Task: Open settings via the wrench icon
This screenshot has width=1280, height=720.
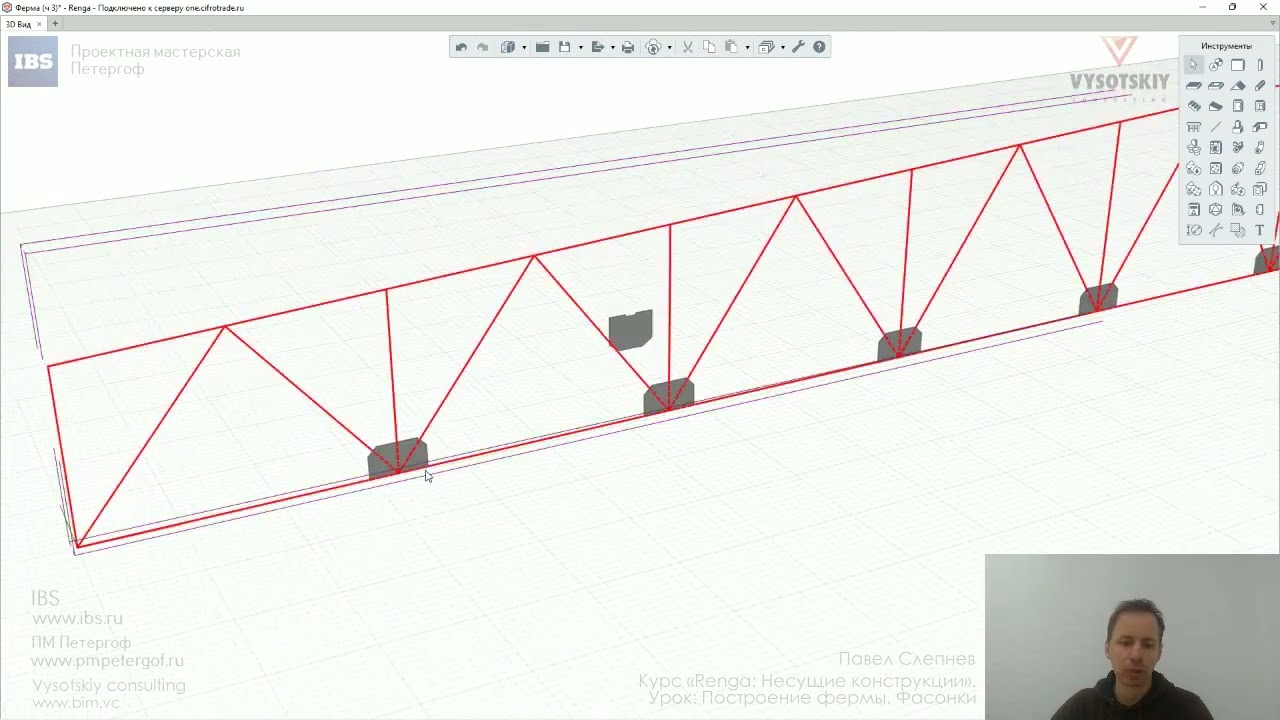Action: 798,47
